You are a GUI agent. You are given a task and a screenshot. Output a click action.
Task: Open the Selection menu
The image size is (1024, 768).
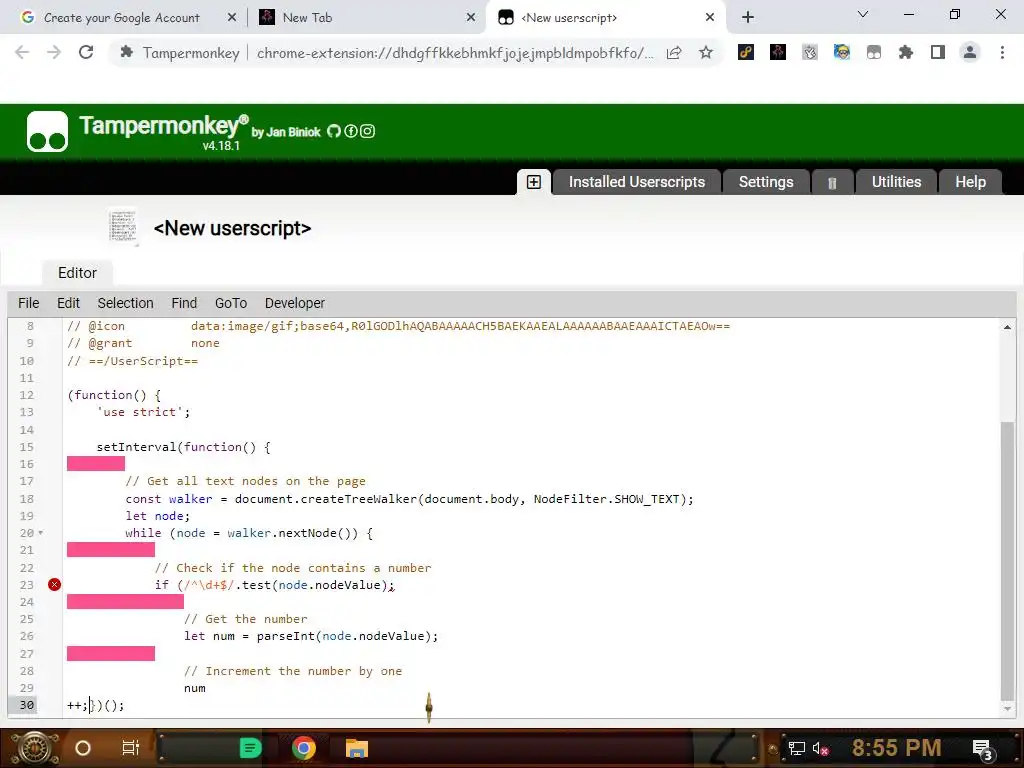125,304
